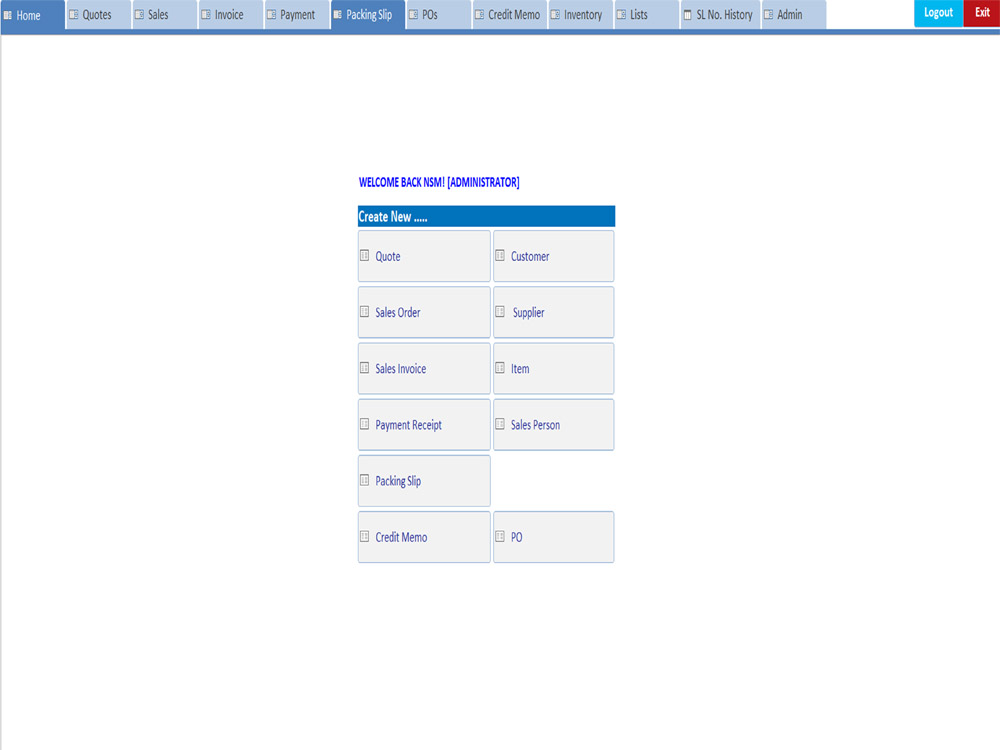Click the Logout button

click(938, 13)
